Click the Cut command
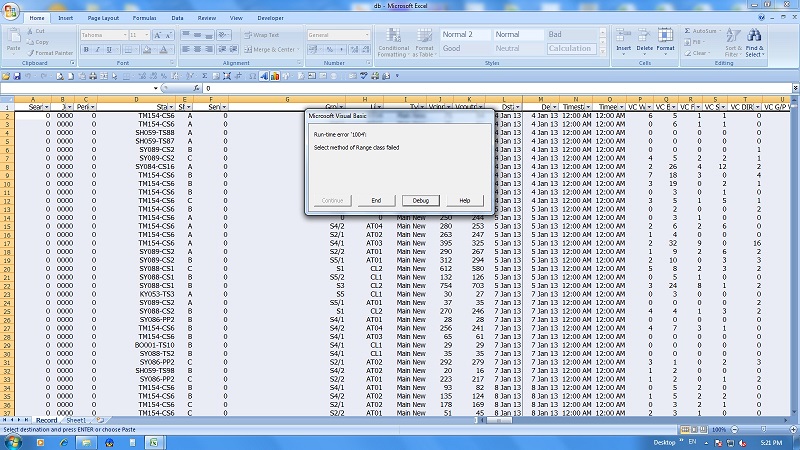 pyautogui.click(x=36, y=31)
